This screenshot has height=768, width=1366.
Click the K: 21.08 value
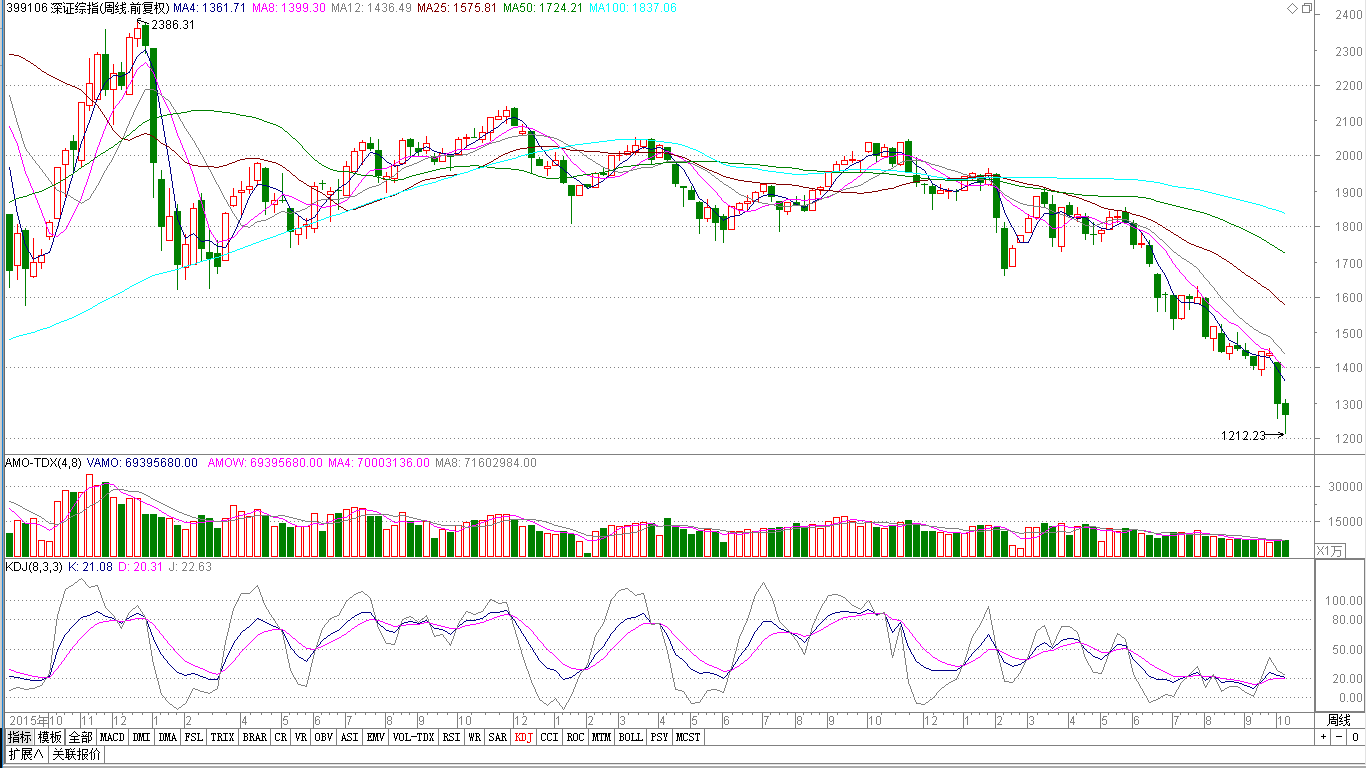(90, 567)
